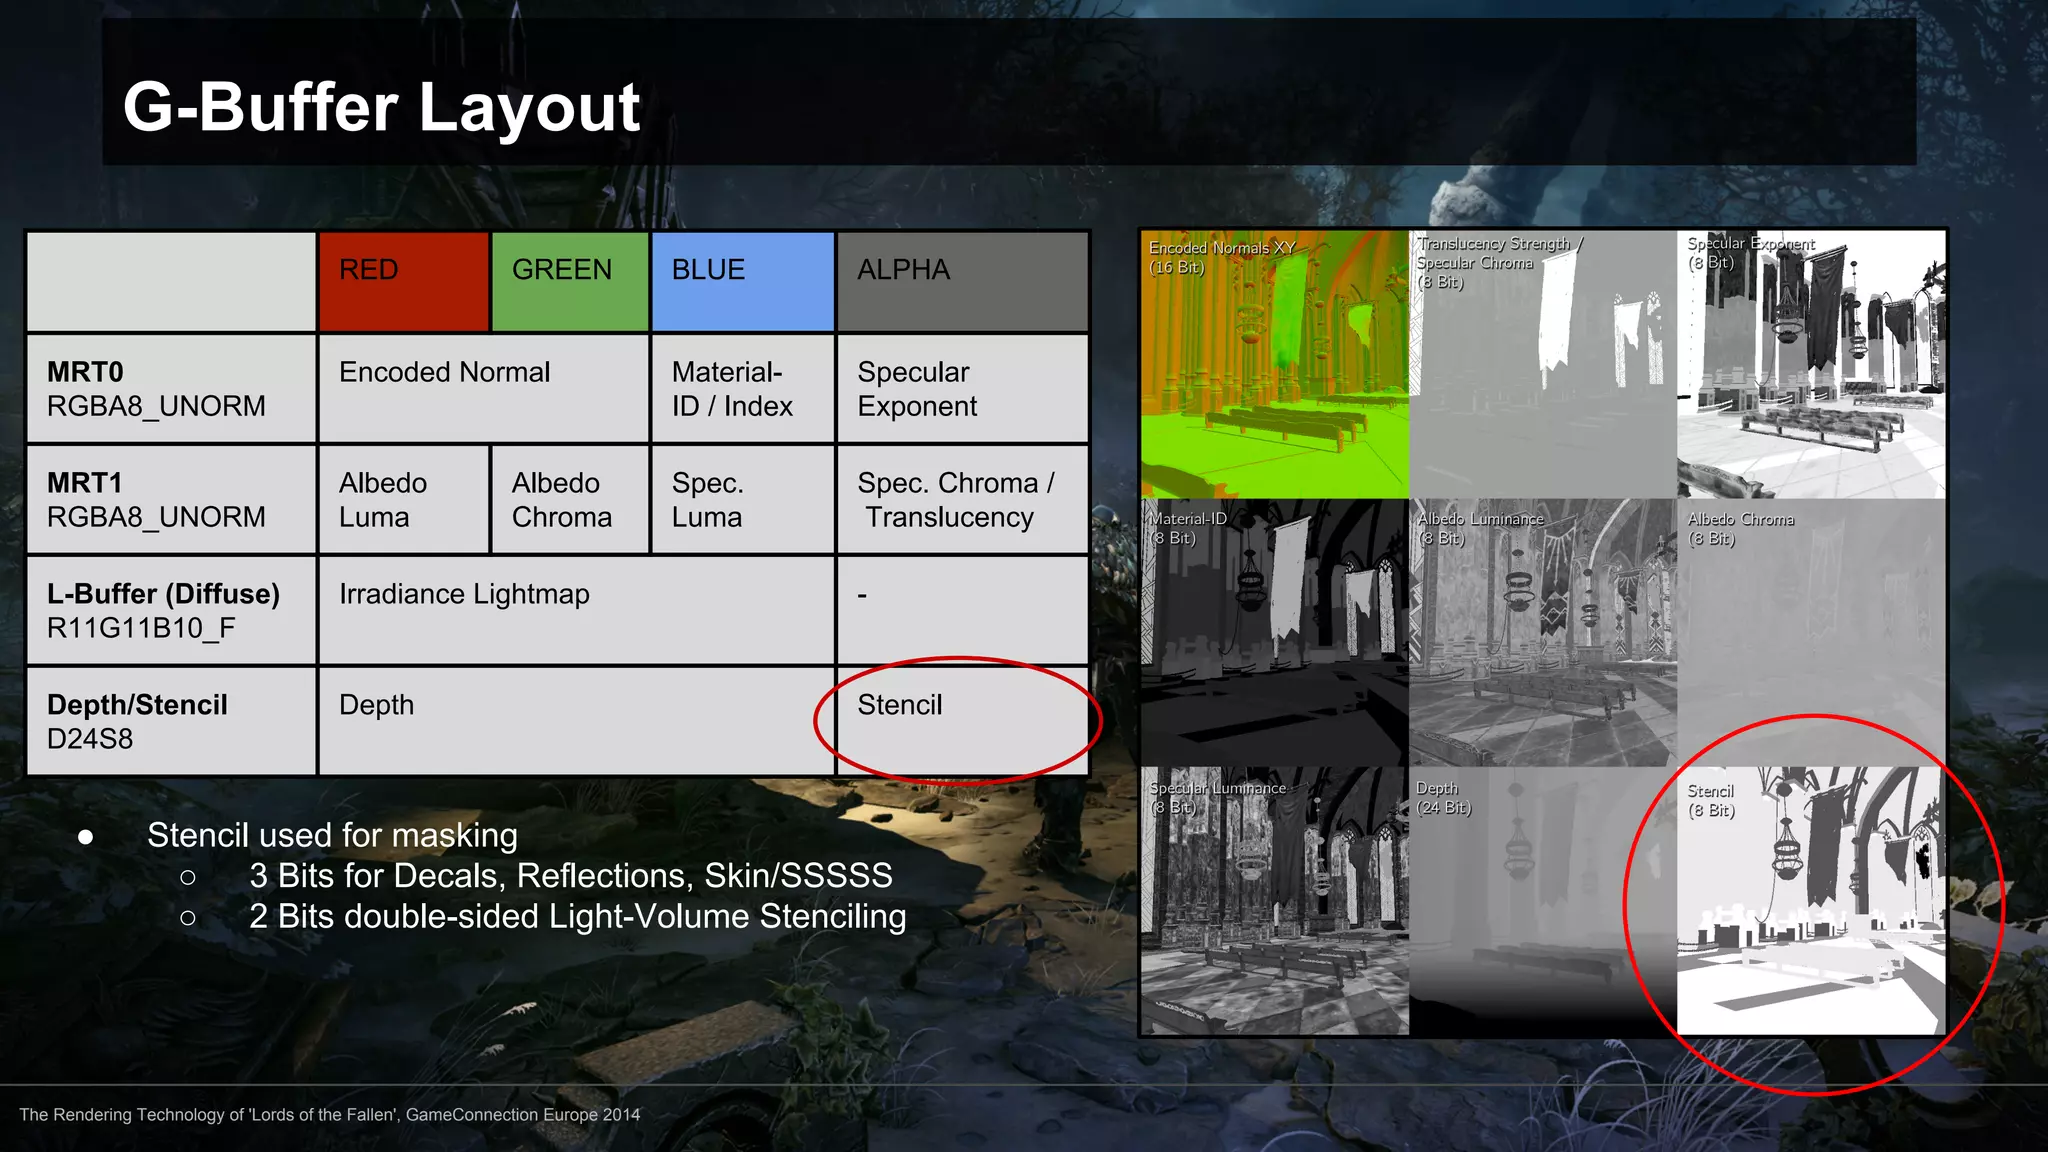The width and height of the screenshot is (2048, 1152).
Task: Select the GREEN column header cell
Action: coord(570,281)
